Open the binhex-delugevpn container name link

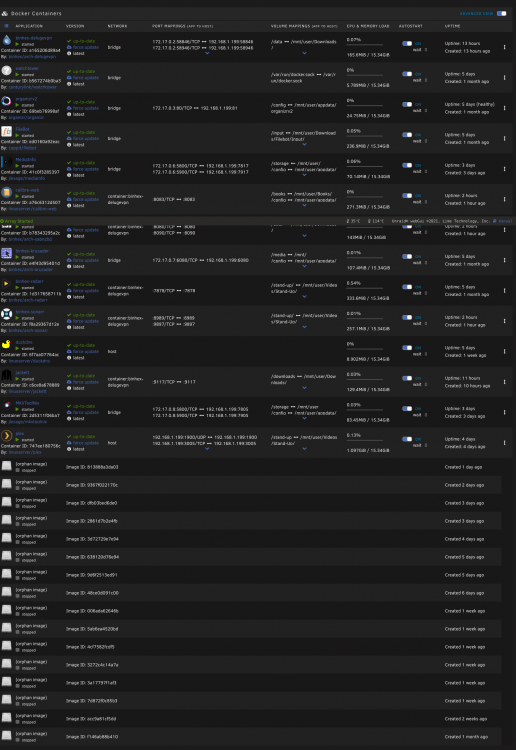coord(33,38)
